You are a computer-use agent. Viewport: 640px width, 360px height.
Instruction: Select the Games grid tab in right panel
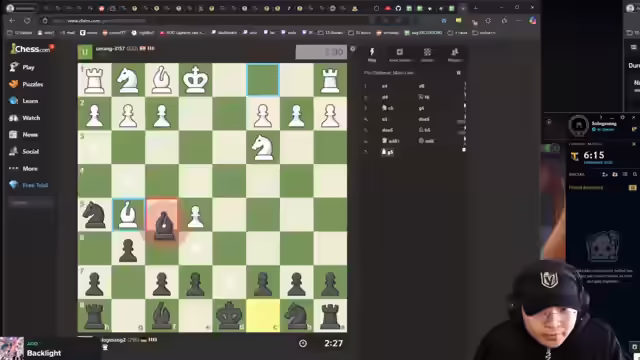point(427,54)
